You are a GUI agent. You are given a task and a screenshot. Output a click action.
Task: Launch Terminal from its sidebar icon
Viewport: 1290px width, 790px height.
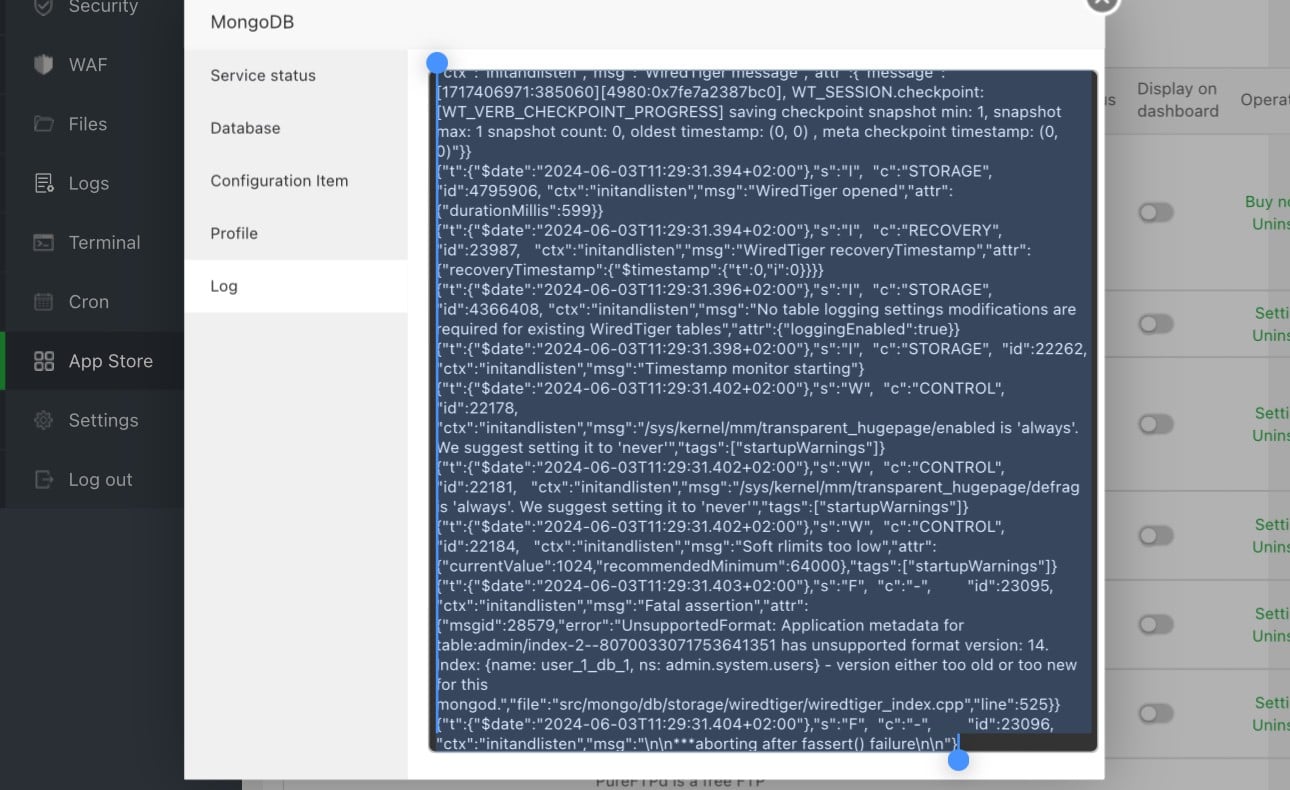(x=43, y=242)
